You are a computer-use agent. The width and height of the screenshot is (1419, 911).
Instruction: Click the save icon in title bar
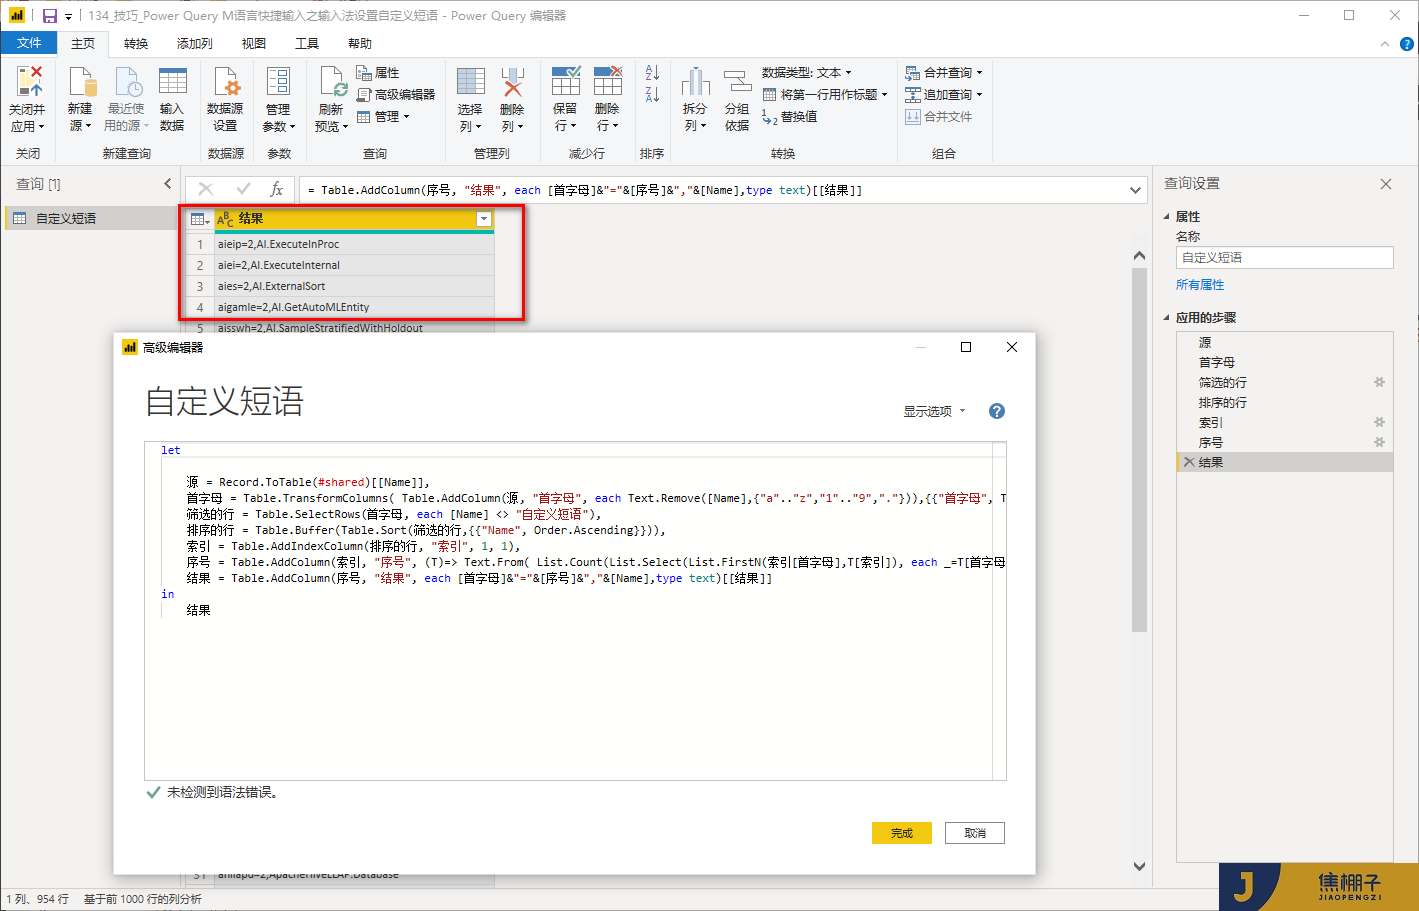(49, 16)
